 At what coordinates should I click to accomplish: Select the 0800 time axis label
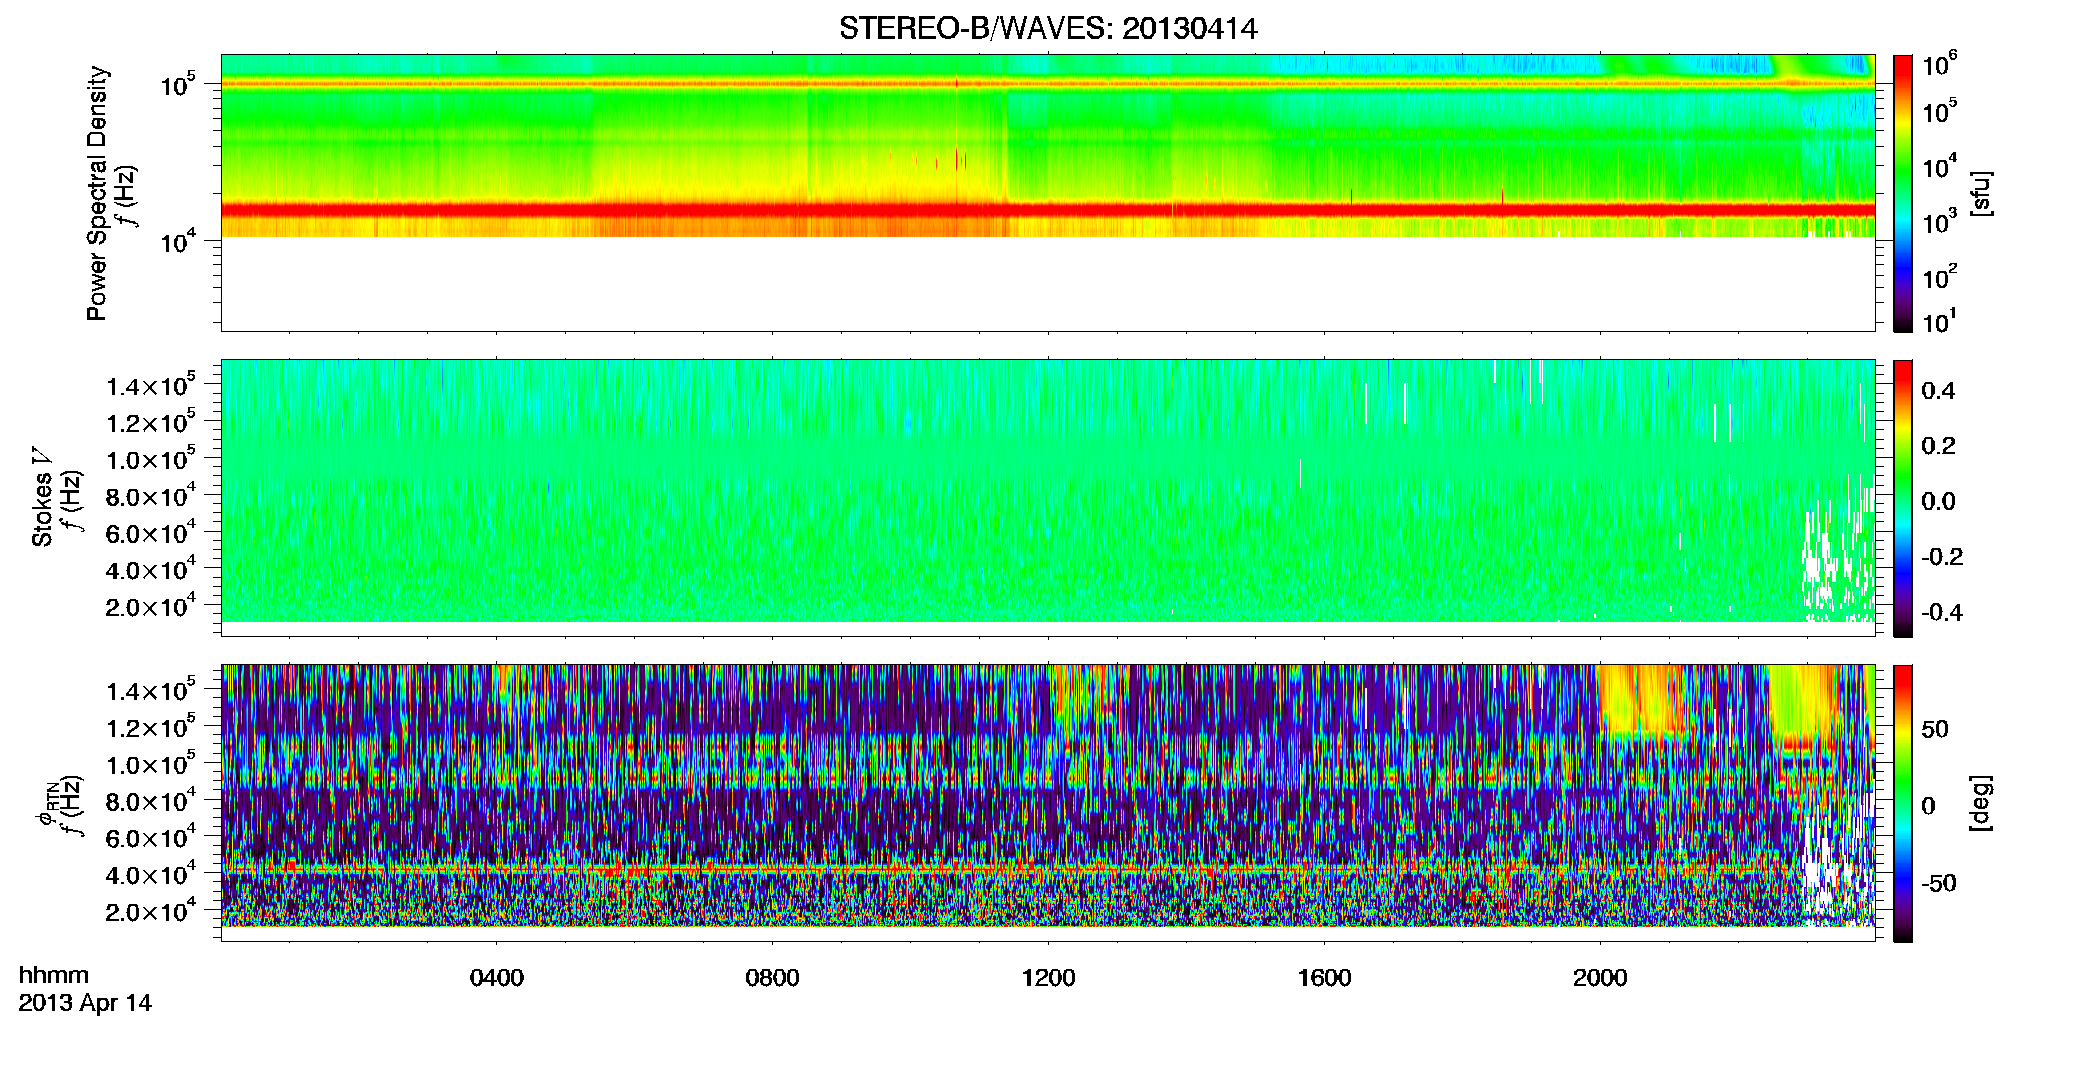click(x=773, y=978)
